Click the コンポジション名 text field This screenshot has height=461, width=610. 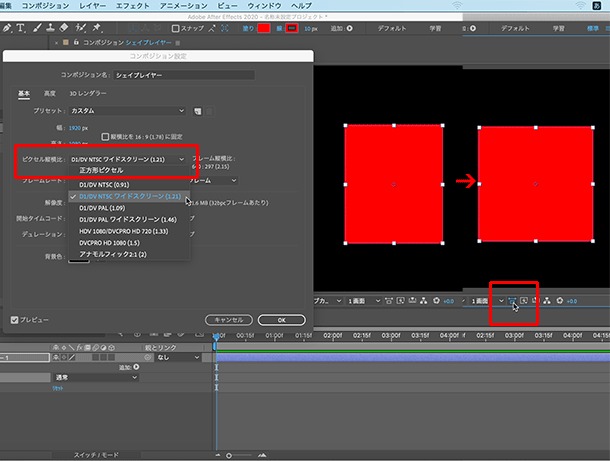pos(184,75)
